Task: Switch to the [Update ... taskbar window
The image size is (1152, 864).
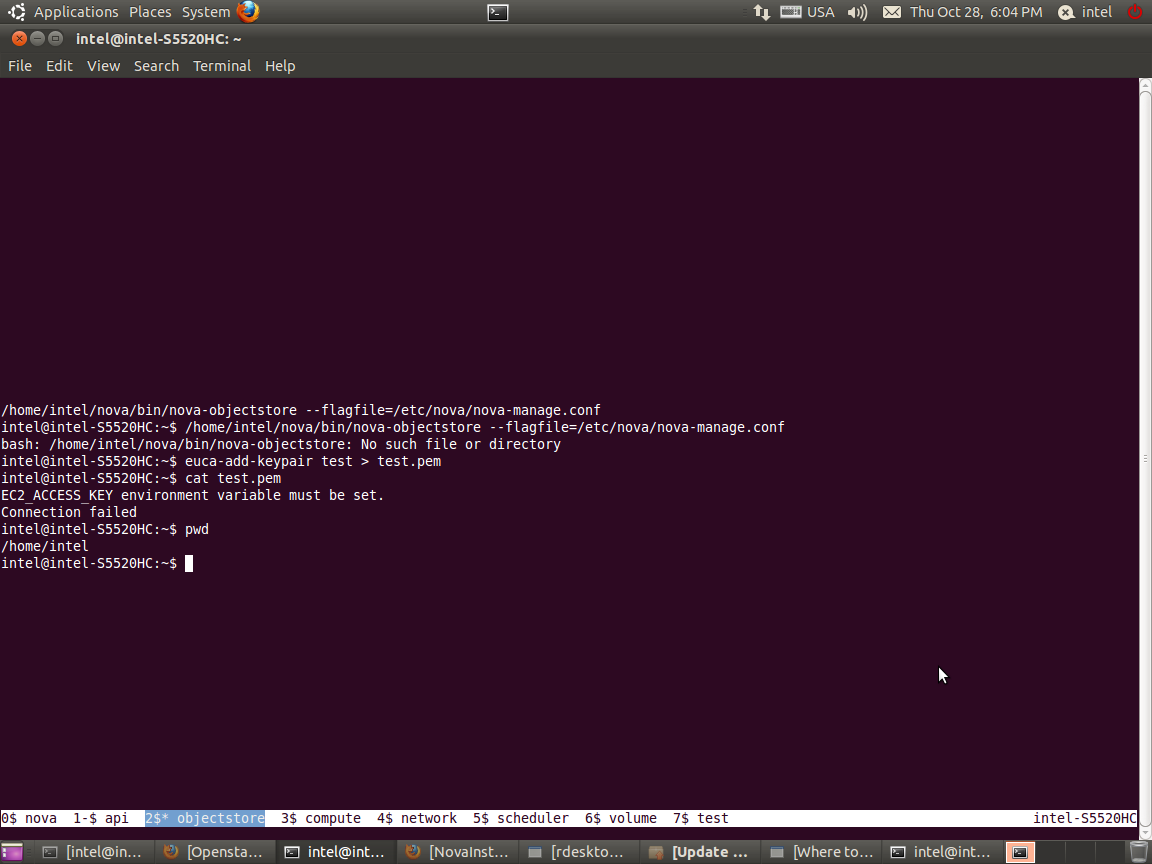Action: click(699, 852)
